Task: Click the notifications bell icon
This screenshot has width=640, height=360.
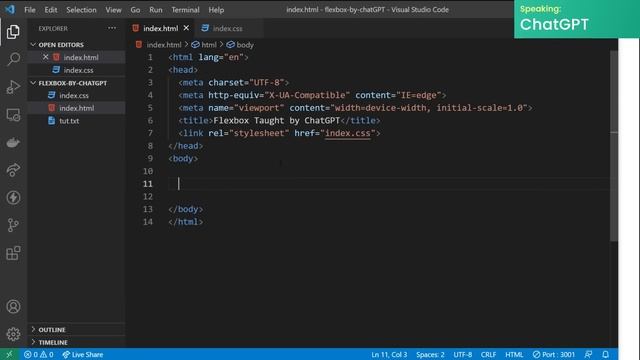Action: (x=606, y=354)
